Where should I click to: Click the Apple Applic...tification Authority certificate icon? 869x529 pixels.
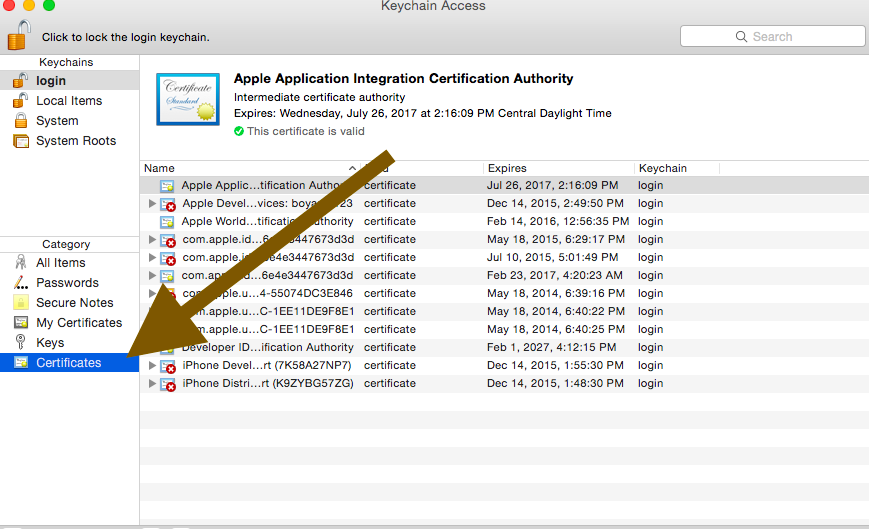(x=167, y=186)
